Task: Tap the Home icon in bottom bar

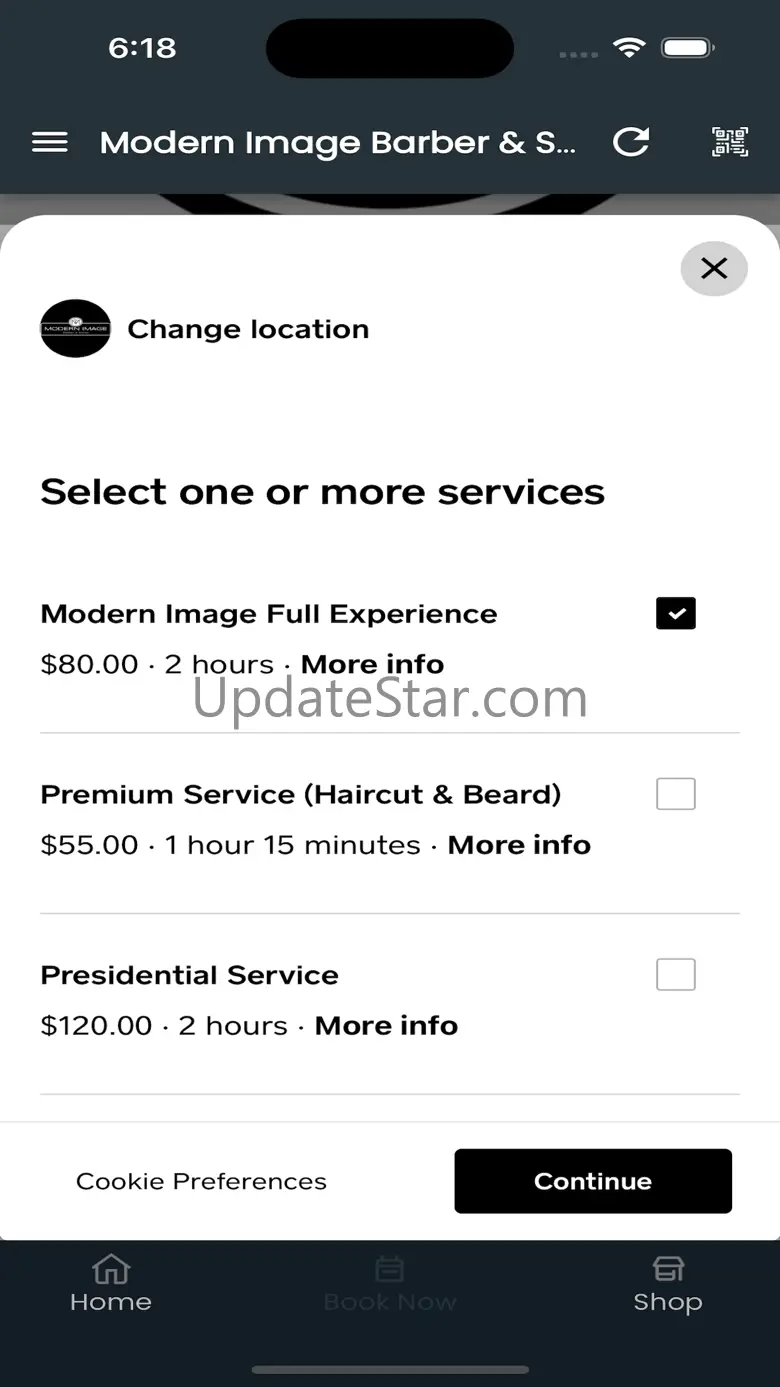Action: [x=111, y=1270]
